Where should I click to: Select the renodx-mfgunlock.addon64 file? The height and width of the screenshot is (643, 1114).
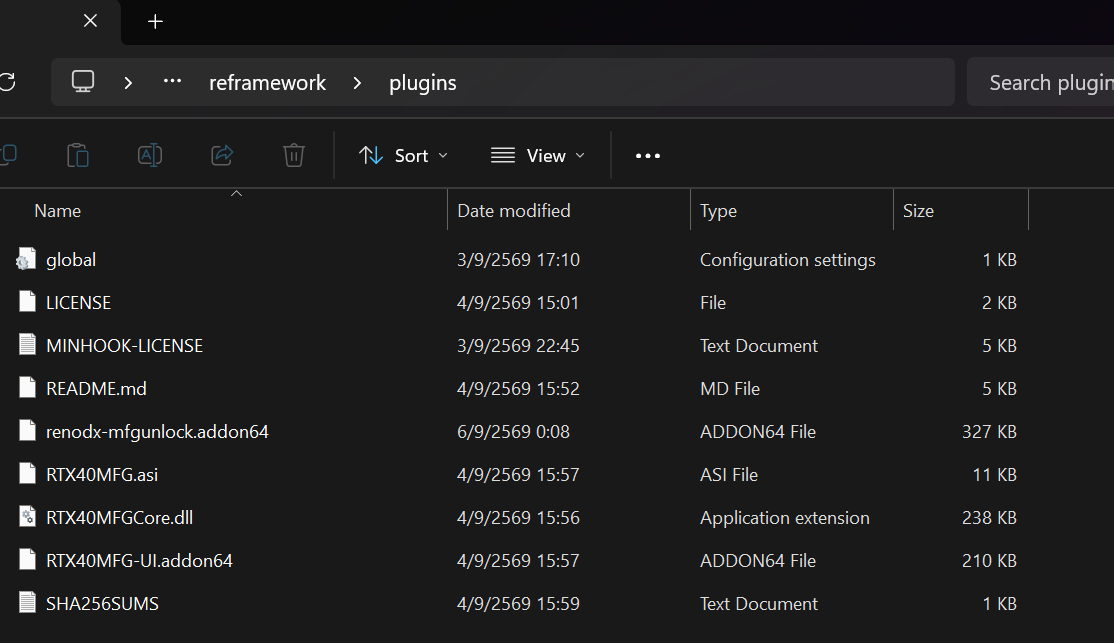tap(157, 431)
